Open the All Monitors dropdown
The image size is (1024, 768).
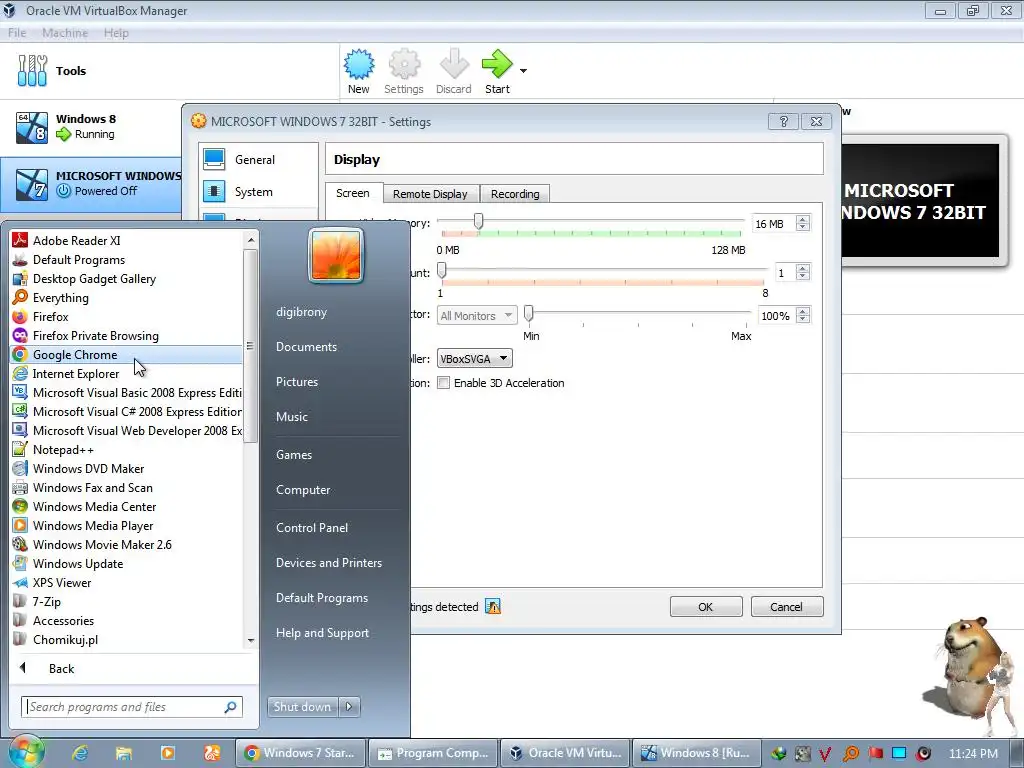coord(477,315)
